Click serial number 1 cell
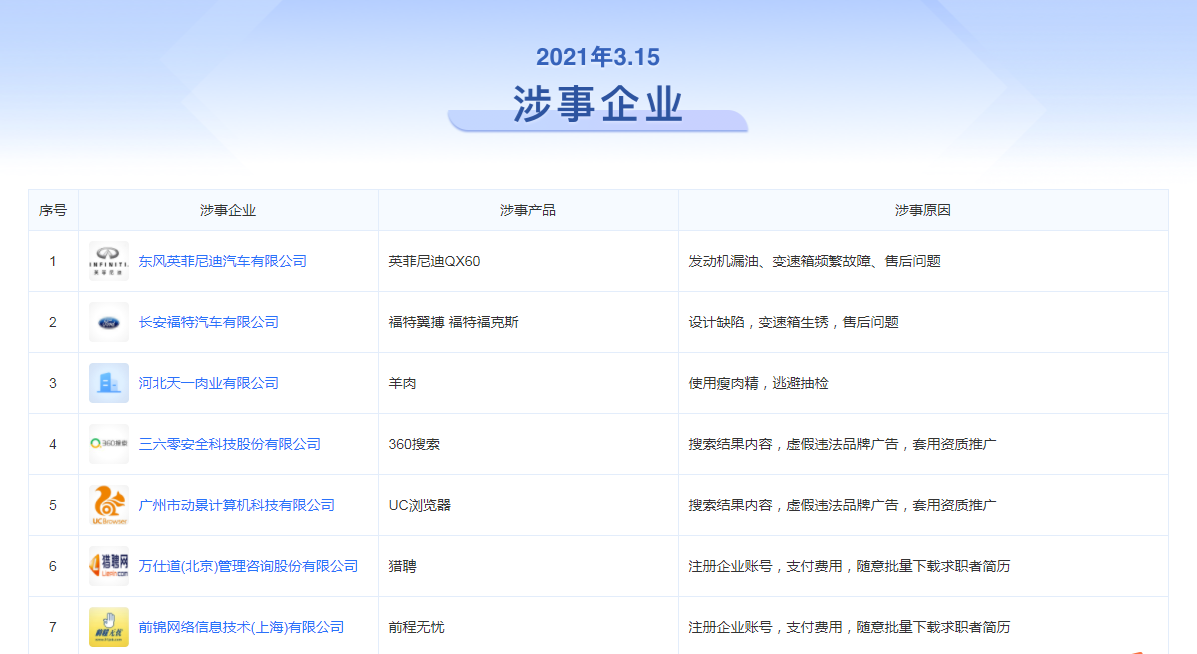 click(x=53, y=261)
